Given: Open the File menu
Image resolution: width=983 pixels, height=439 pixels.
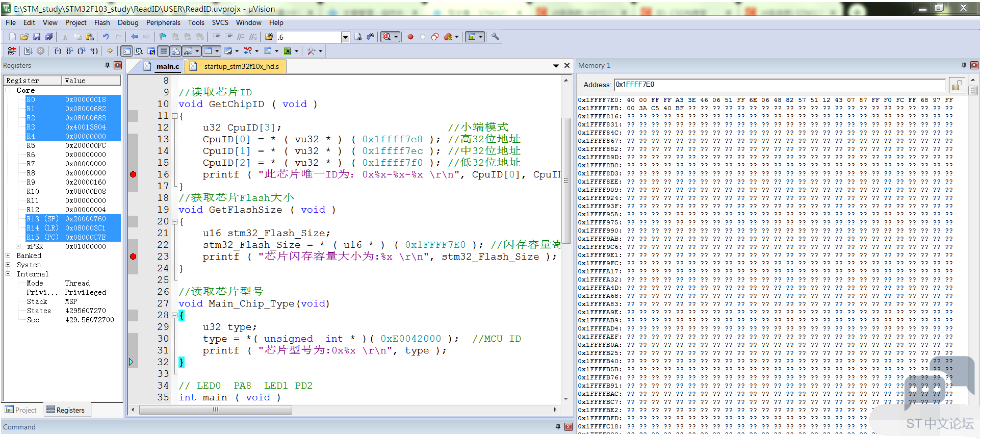Looking at the screenshot, I should click(11, 23).
